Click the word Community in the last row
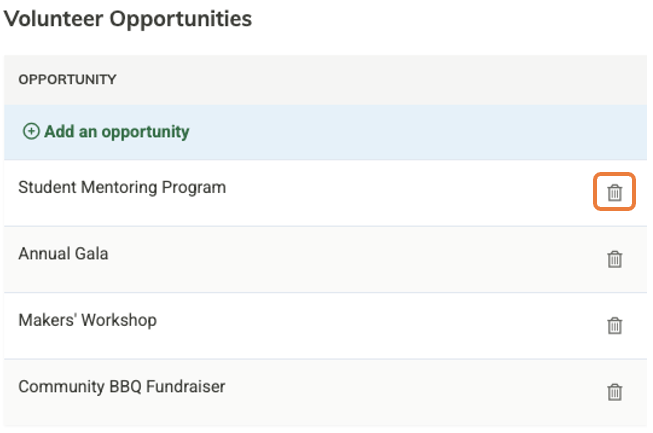 (61, 387)
